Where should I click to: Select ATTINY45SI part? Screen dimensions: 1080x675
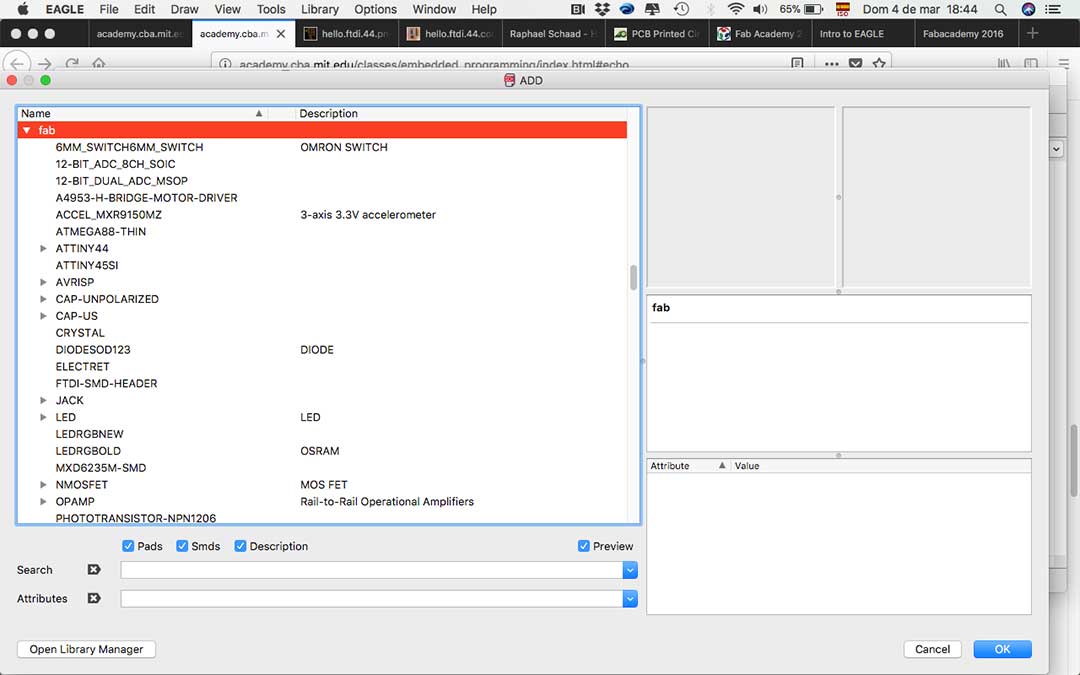pos(87,265)
